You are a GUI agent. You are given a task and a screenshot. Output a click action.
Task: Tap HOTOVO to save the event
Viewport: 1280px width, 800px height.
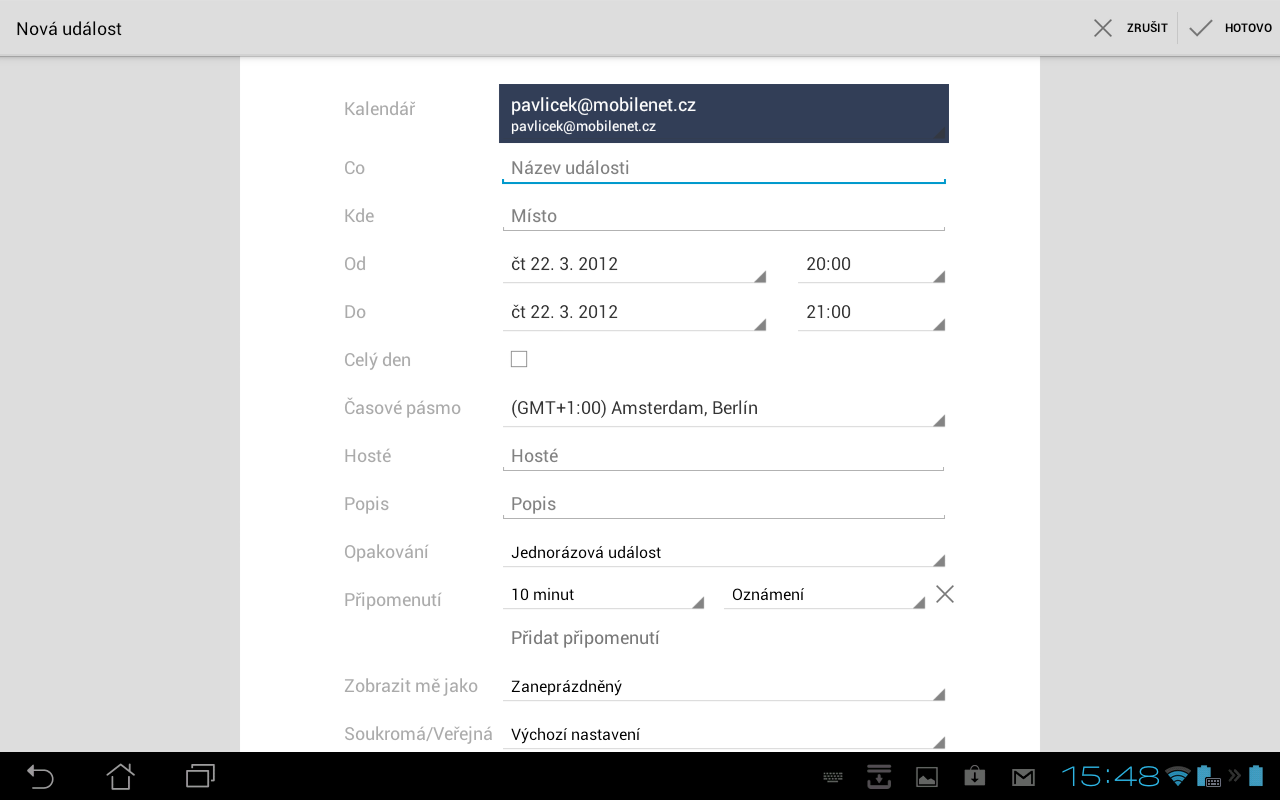(x=1232, y=27)
